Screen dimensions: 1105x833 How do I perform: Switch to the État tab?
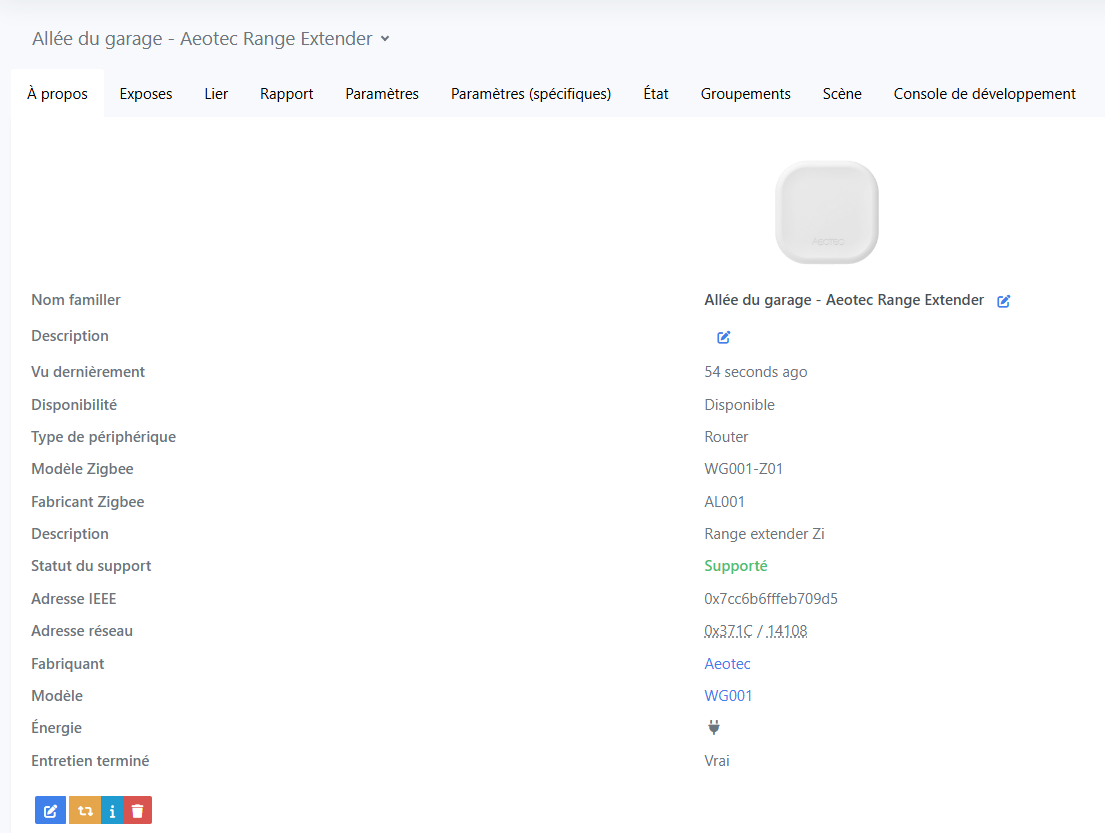tap(656, 94)
